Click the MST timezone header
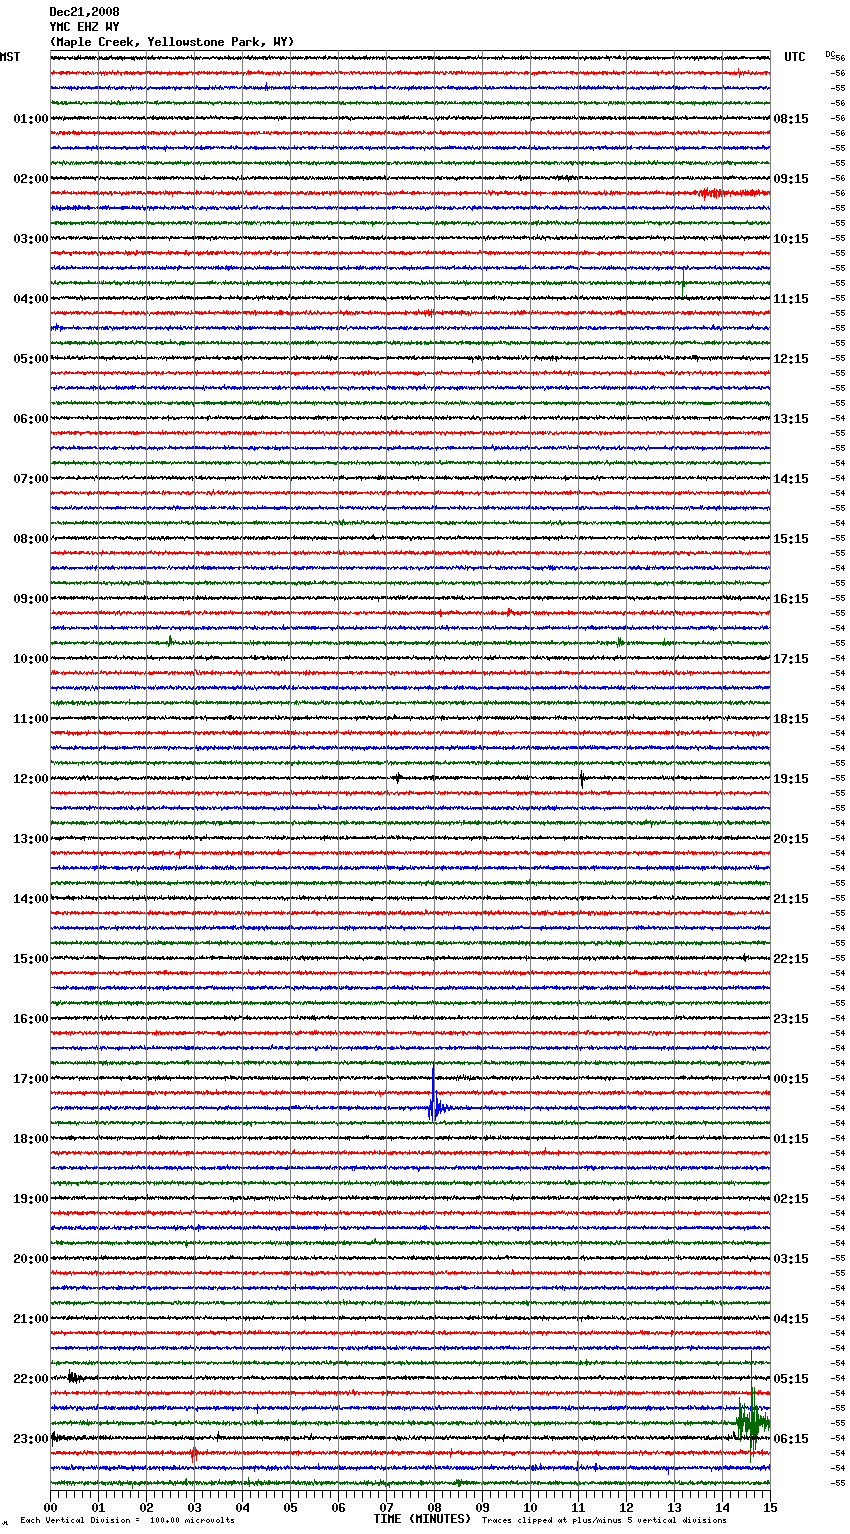The image size is (850, 1534). click(10, 57)
